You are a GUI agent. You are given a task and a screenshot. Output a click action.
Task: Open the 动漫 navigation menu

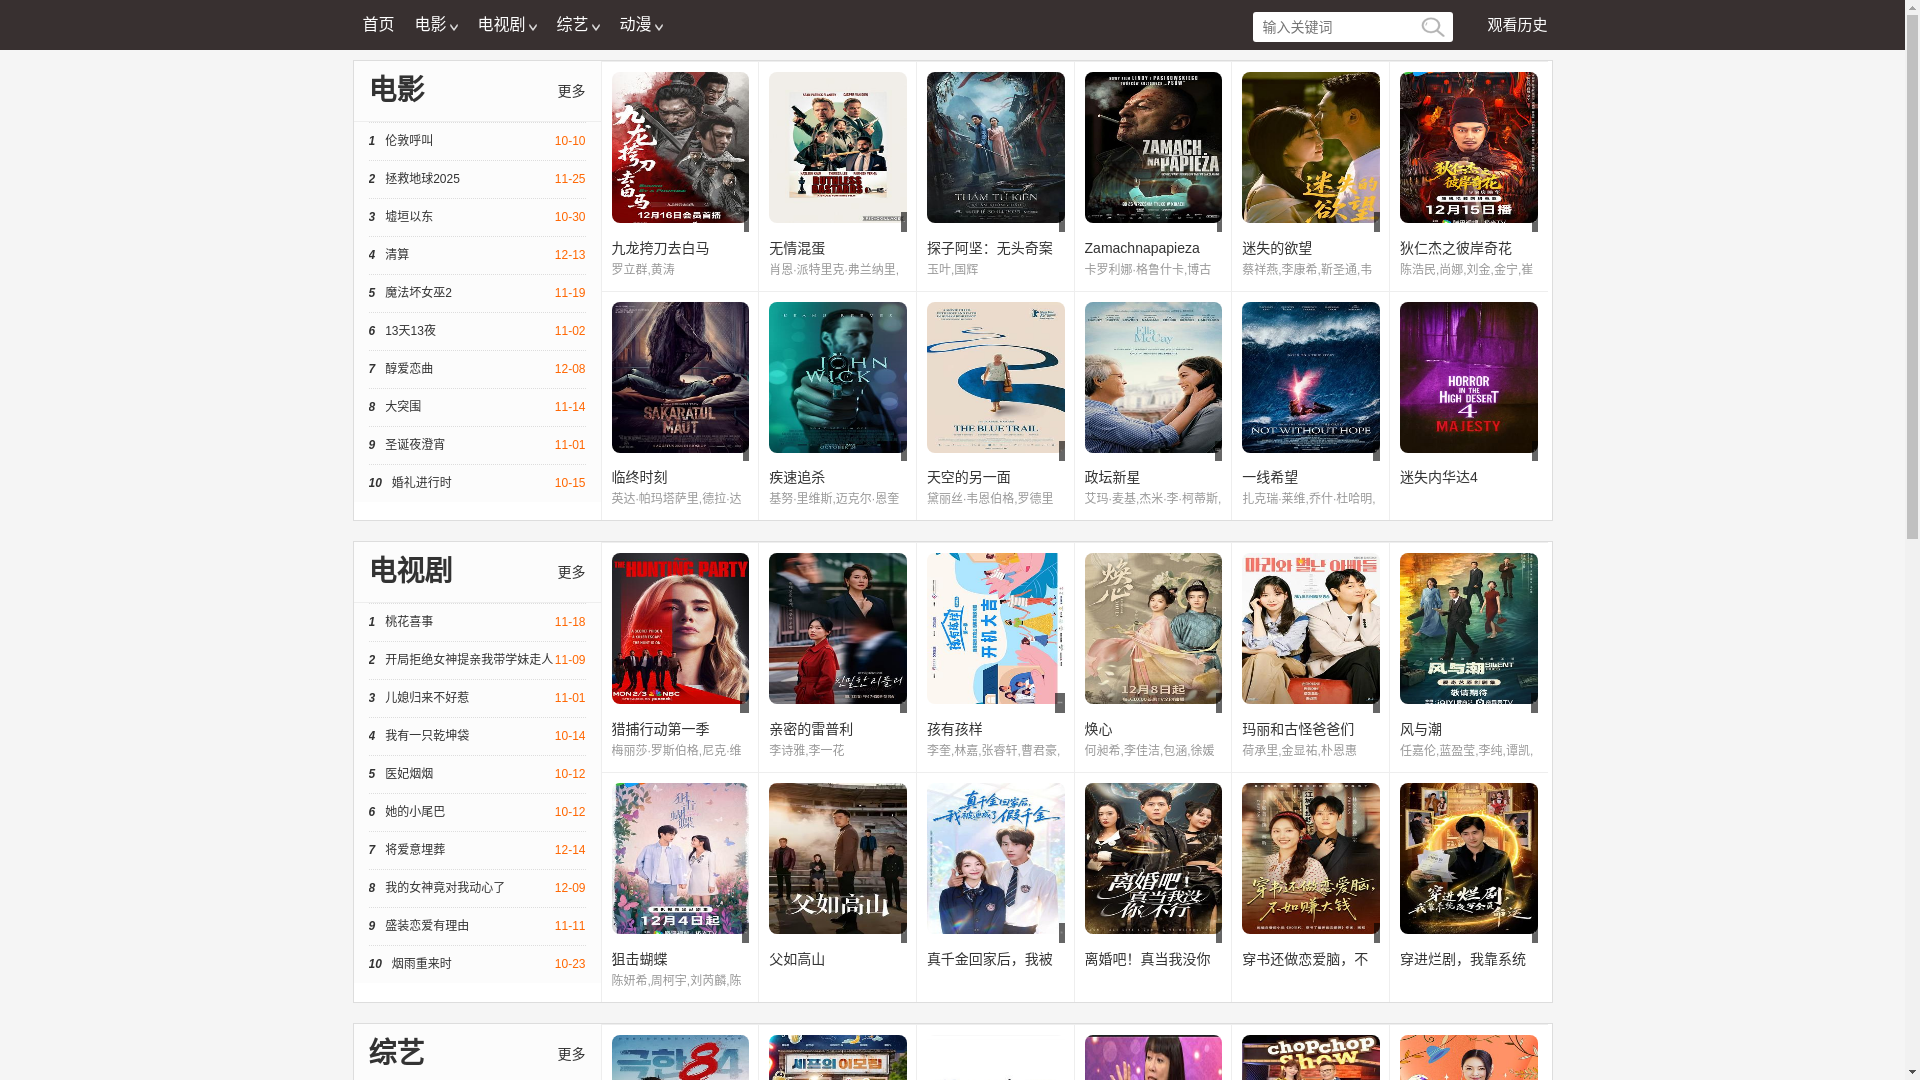[640, 25]
